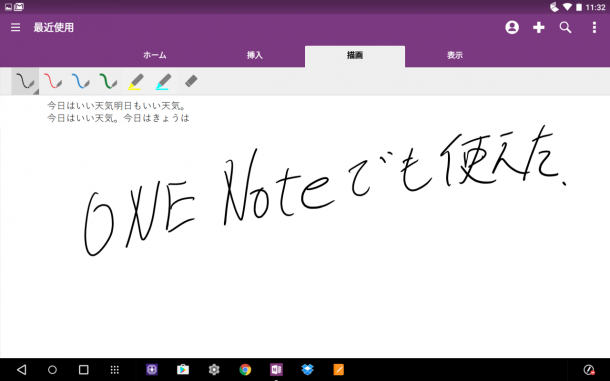The height and width of the screenshot is (381, 610).
Task: Tap the image notification icon in status bar
Action: (x=8, y=7)
